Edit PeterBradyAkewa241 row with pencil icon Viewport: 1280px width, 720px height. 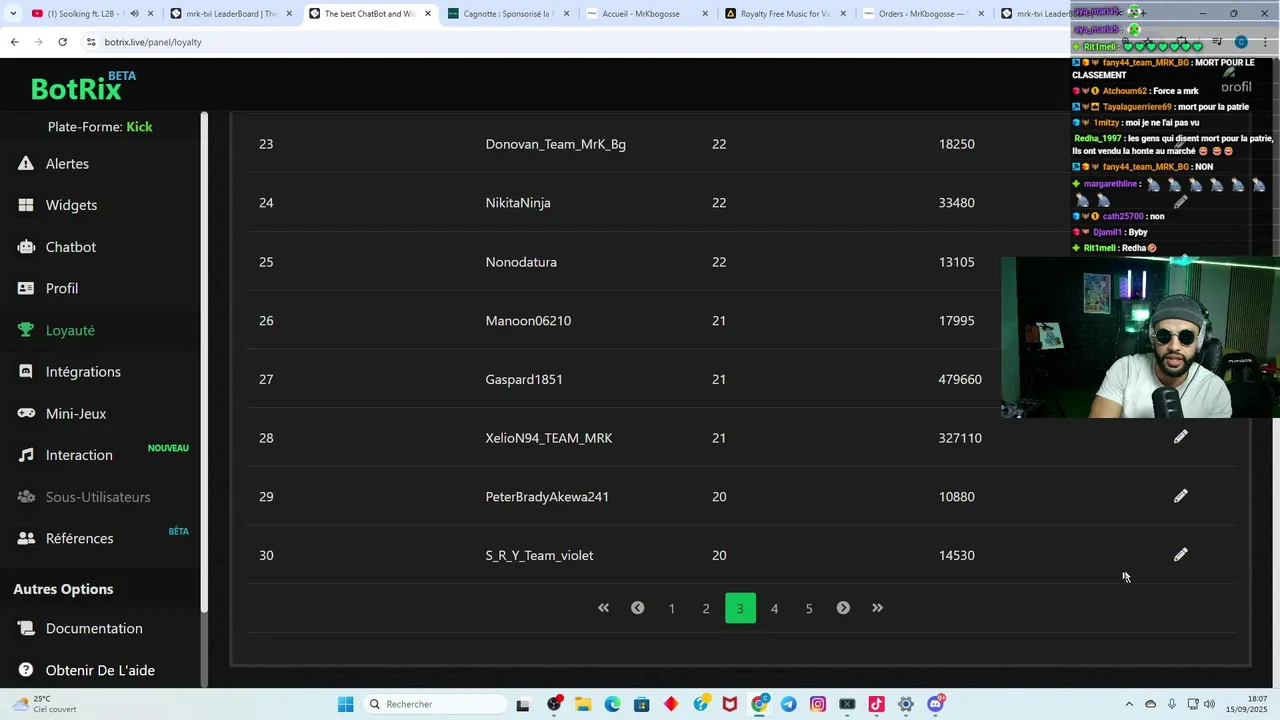[x=1181, y=496]
